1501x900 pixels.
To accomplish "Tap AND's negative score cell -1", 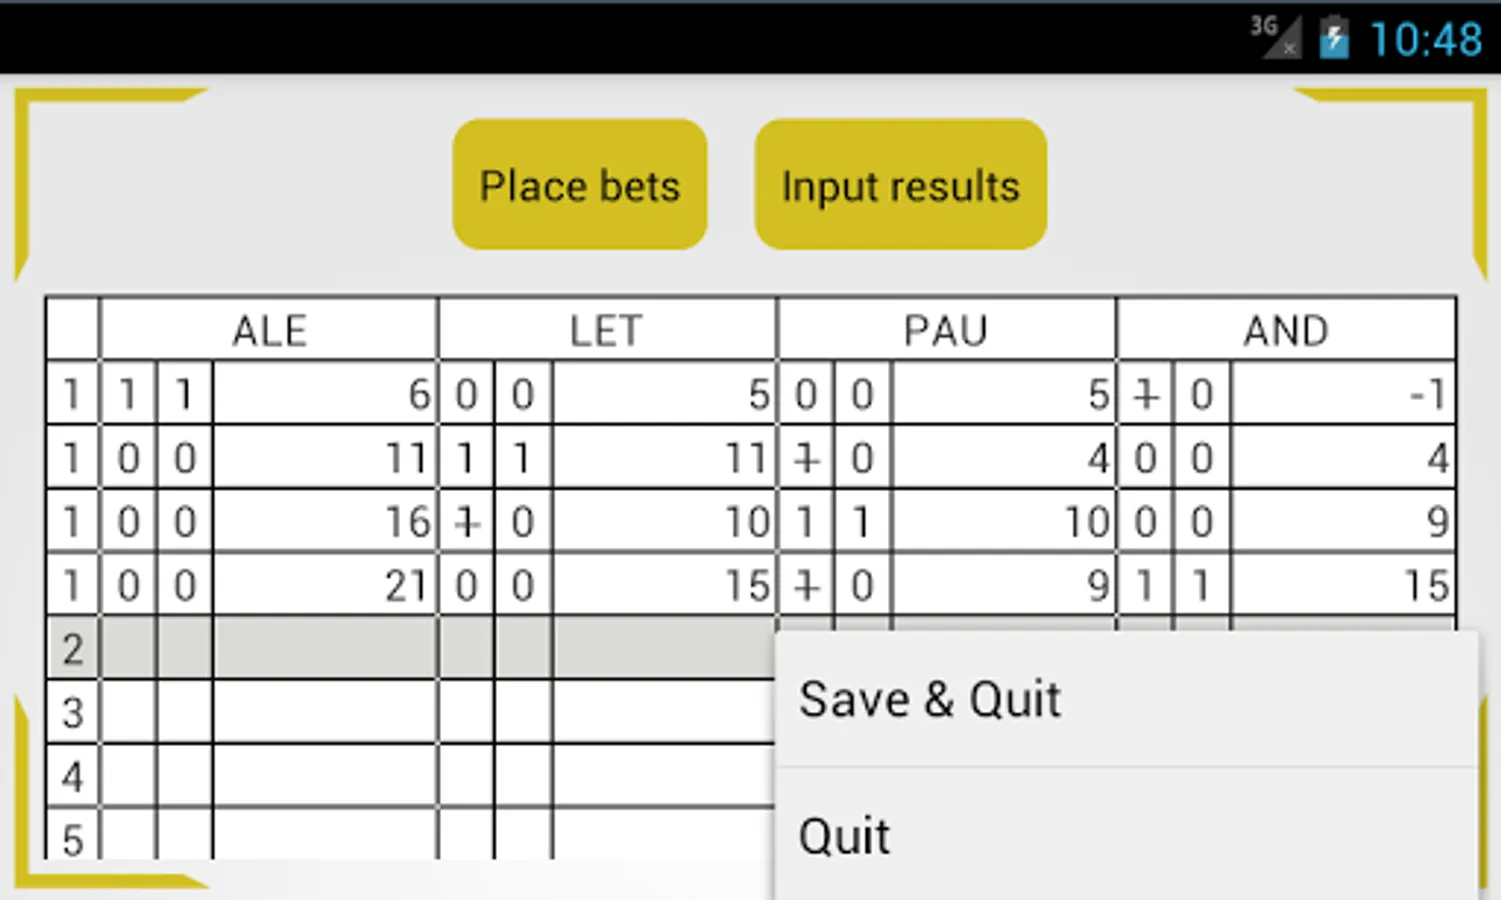I will coord(1343,394).
